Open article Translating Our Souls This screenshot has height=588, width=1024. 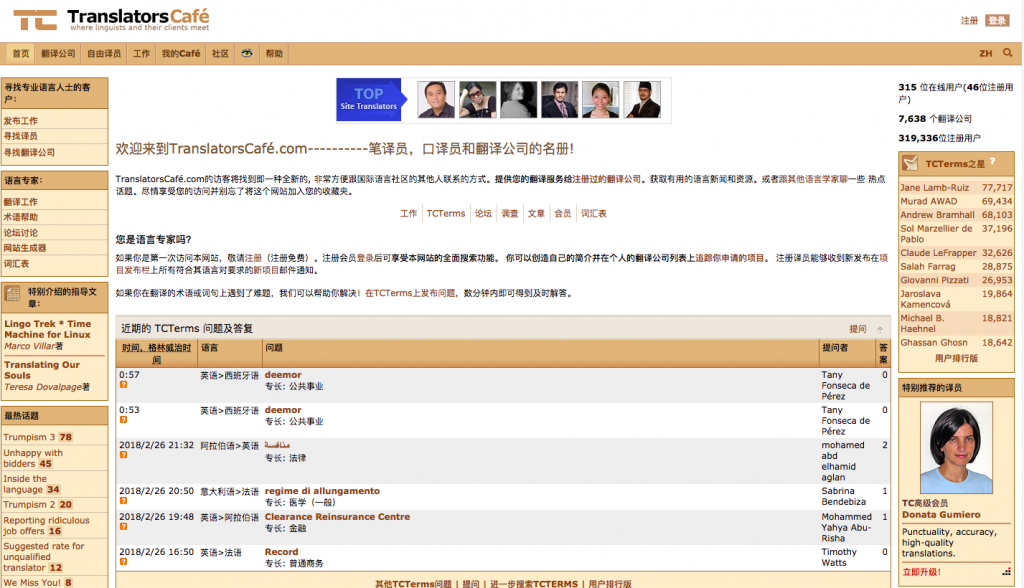pyautogui.click(x=42, y=370)
